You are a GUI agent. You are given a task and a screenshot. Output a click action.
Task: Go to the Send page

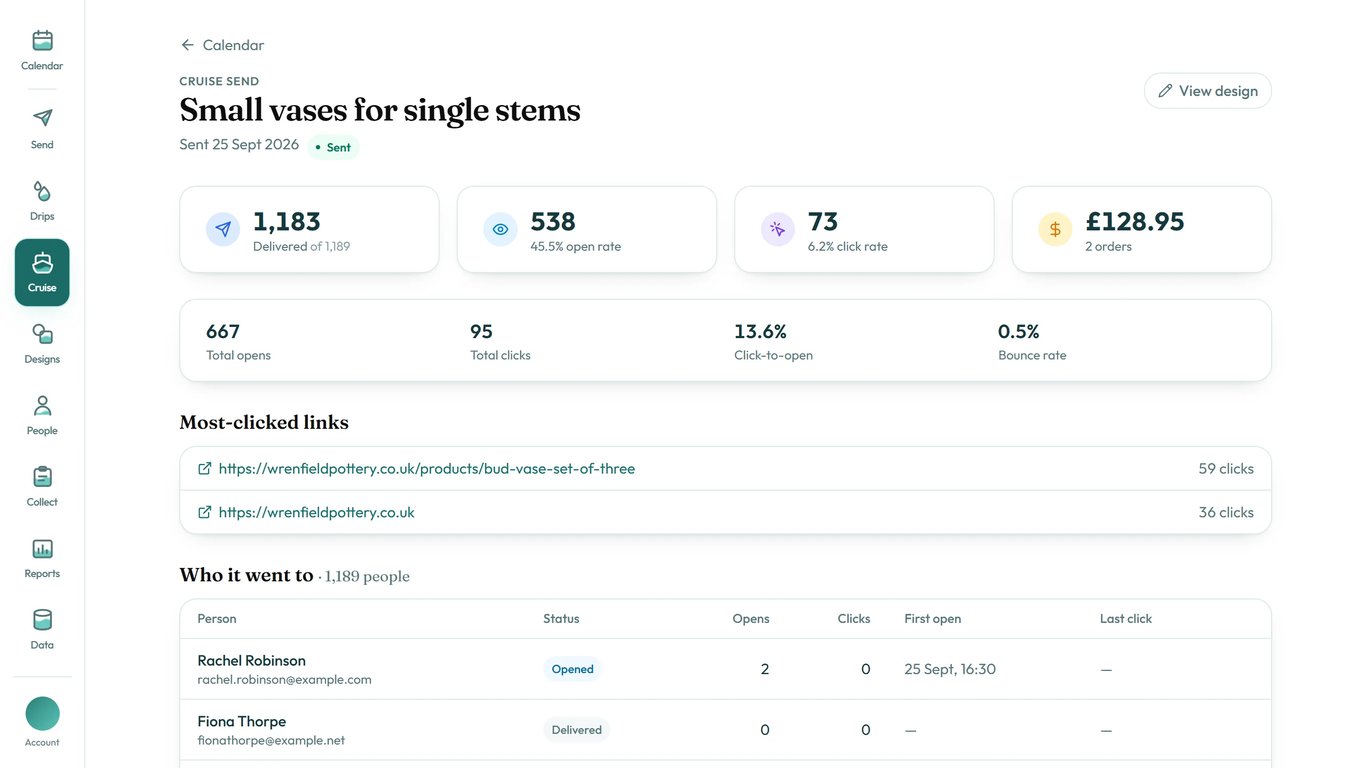tap(42, 129)
